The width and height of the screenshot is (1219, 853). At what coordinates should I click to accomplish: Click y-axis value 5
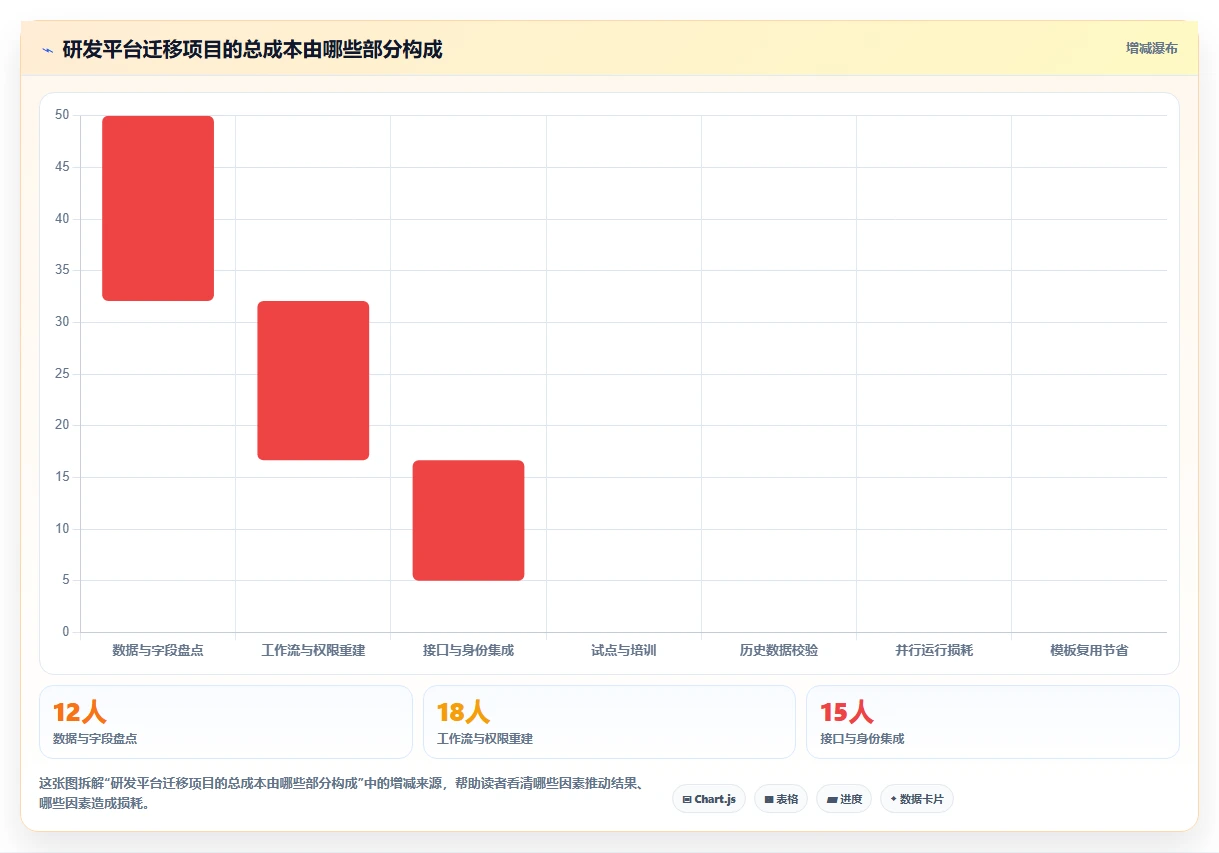(x=66, y=580)
